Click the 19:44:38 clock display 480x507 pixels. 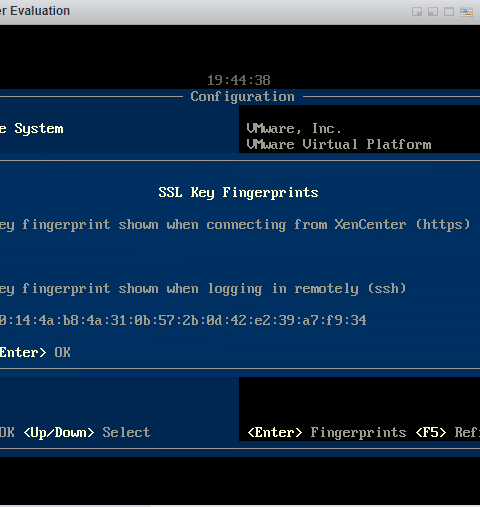[x=239, y=80]
